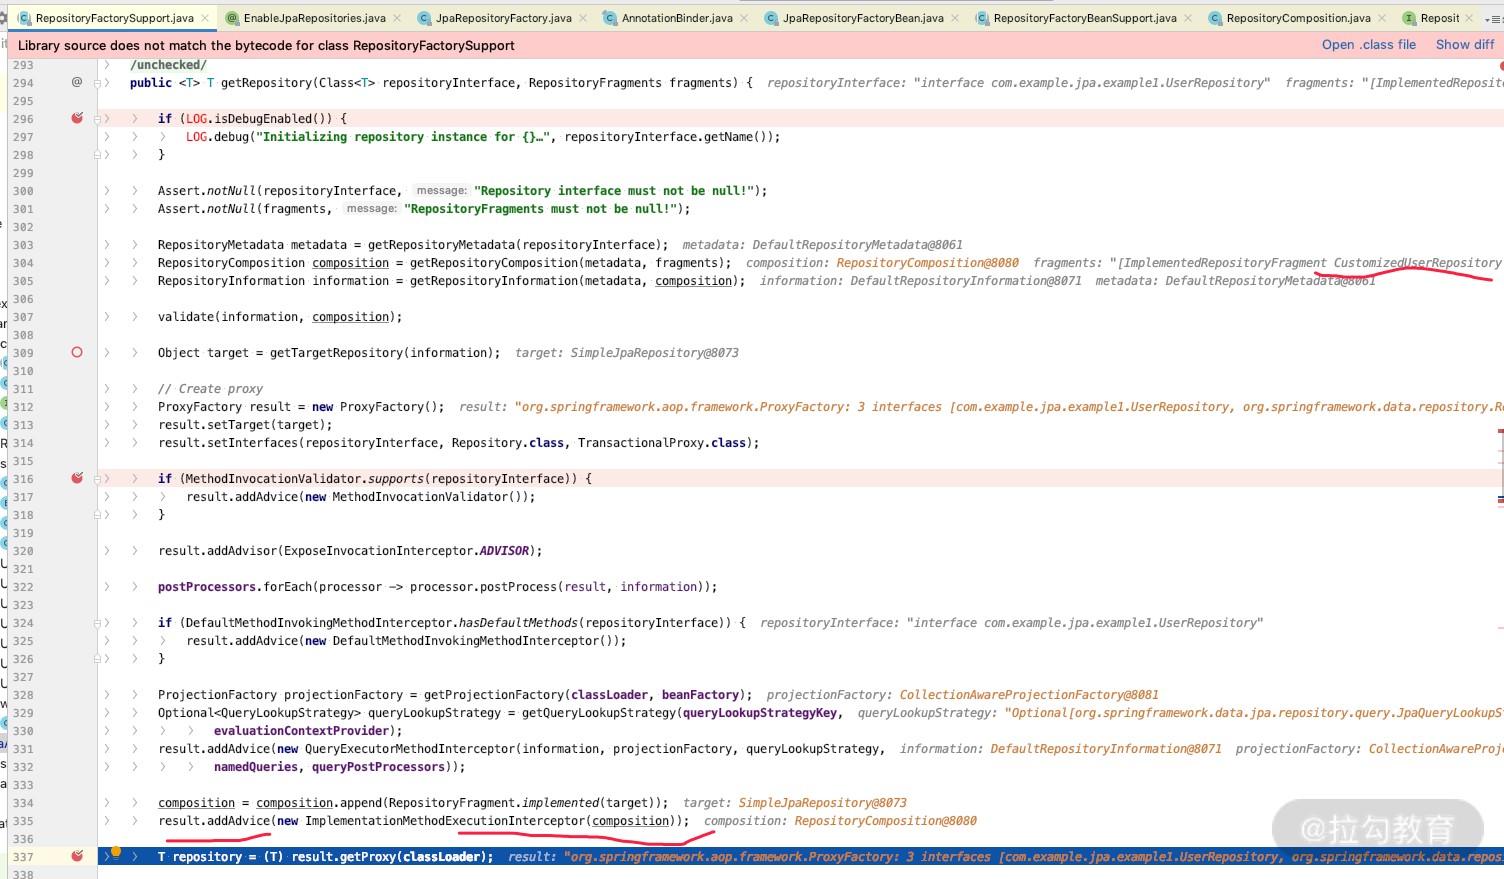Click the '// Create proxy' comment
Image resolution: width=1504 pixels, height=879 pixels.
click(x=210, y=389)
